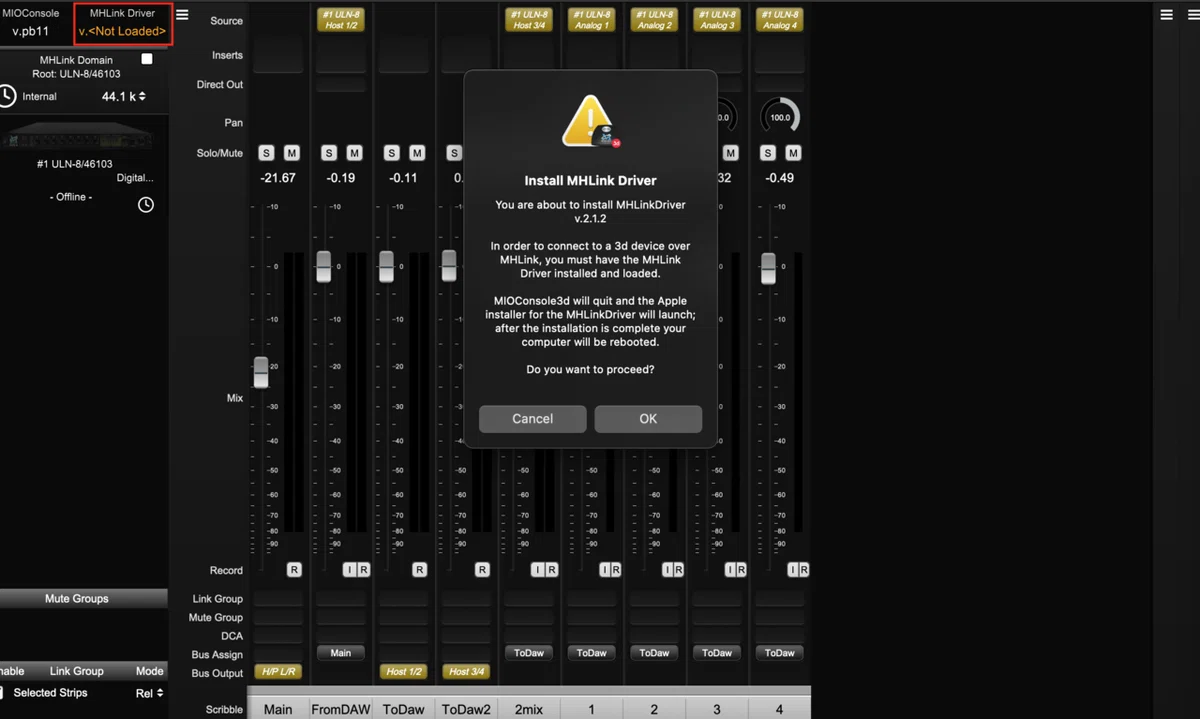Open the Analog 4 source selector

780,20
